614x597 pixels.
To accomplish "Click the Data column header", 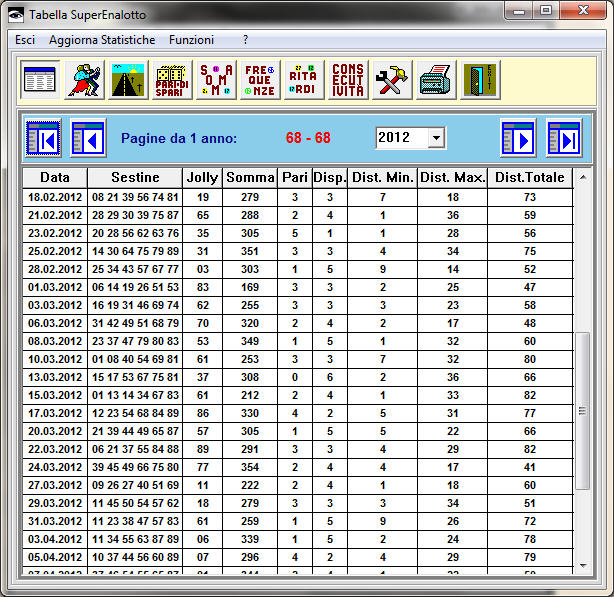I will (55, 178).
